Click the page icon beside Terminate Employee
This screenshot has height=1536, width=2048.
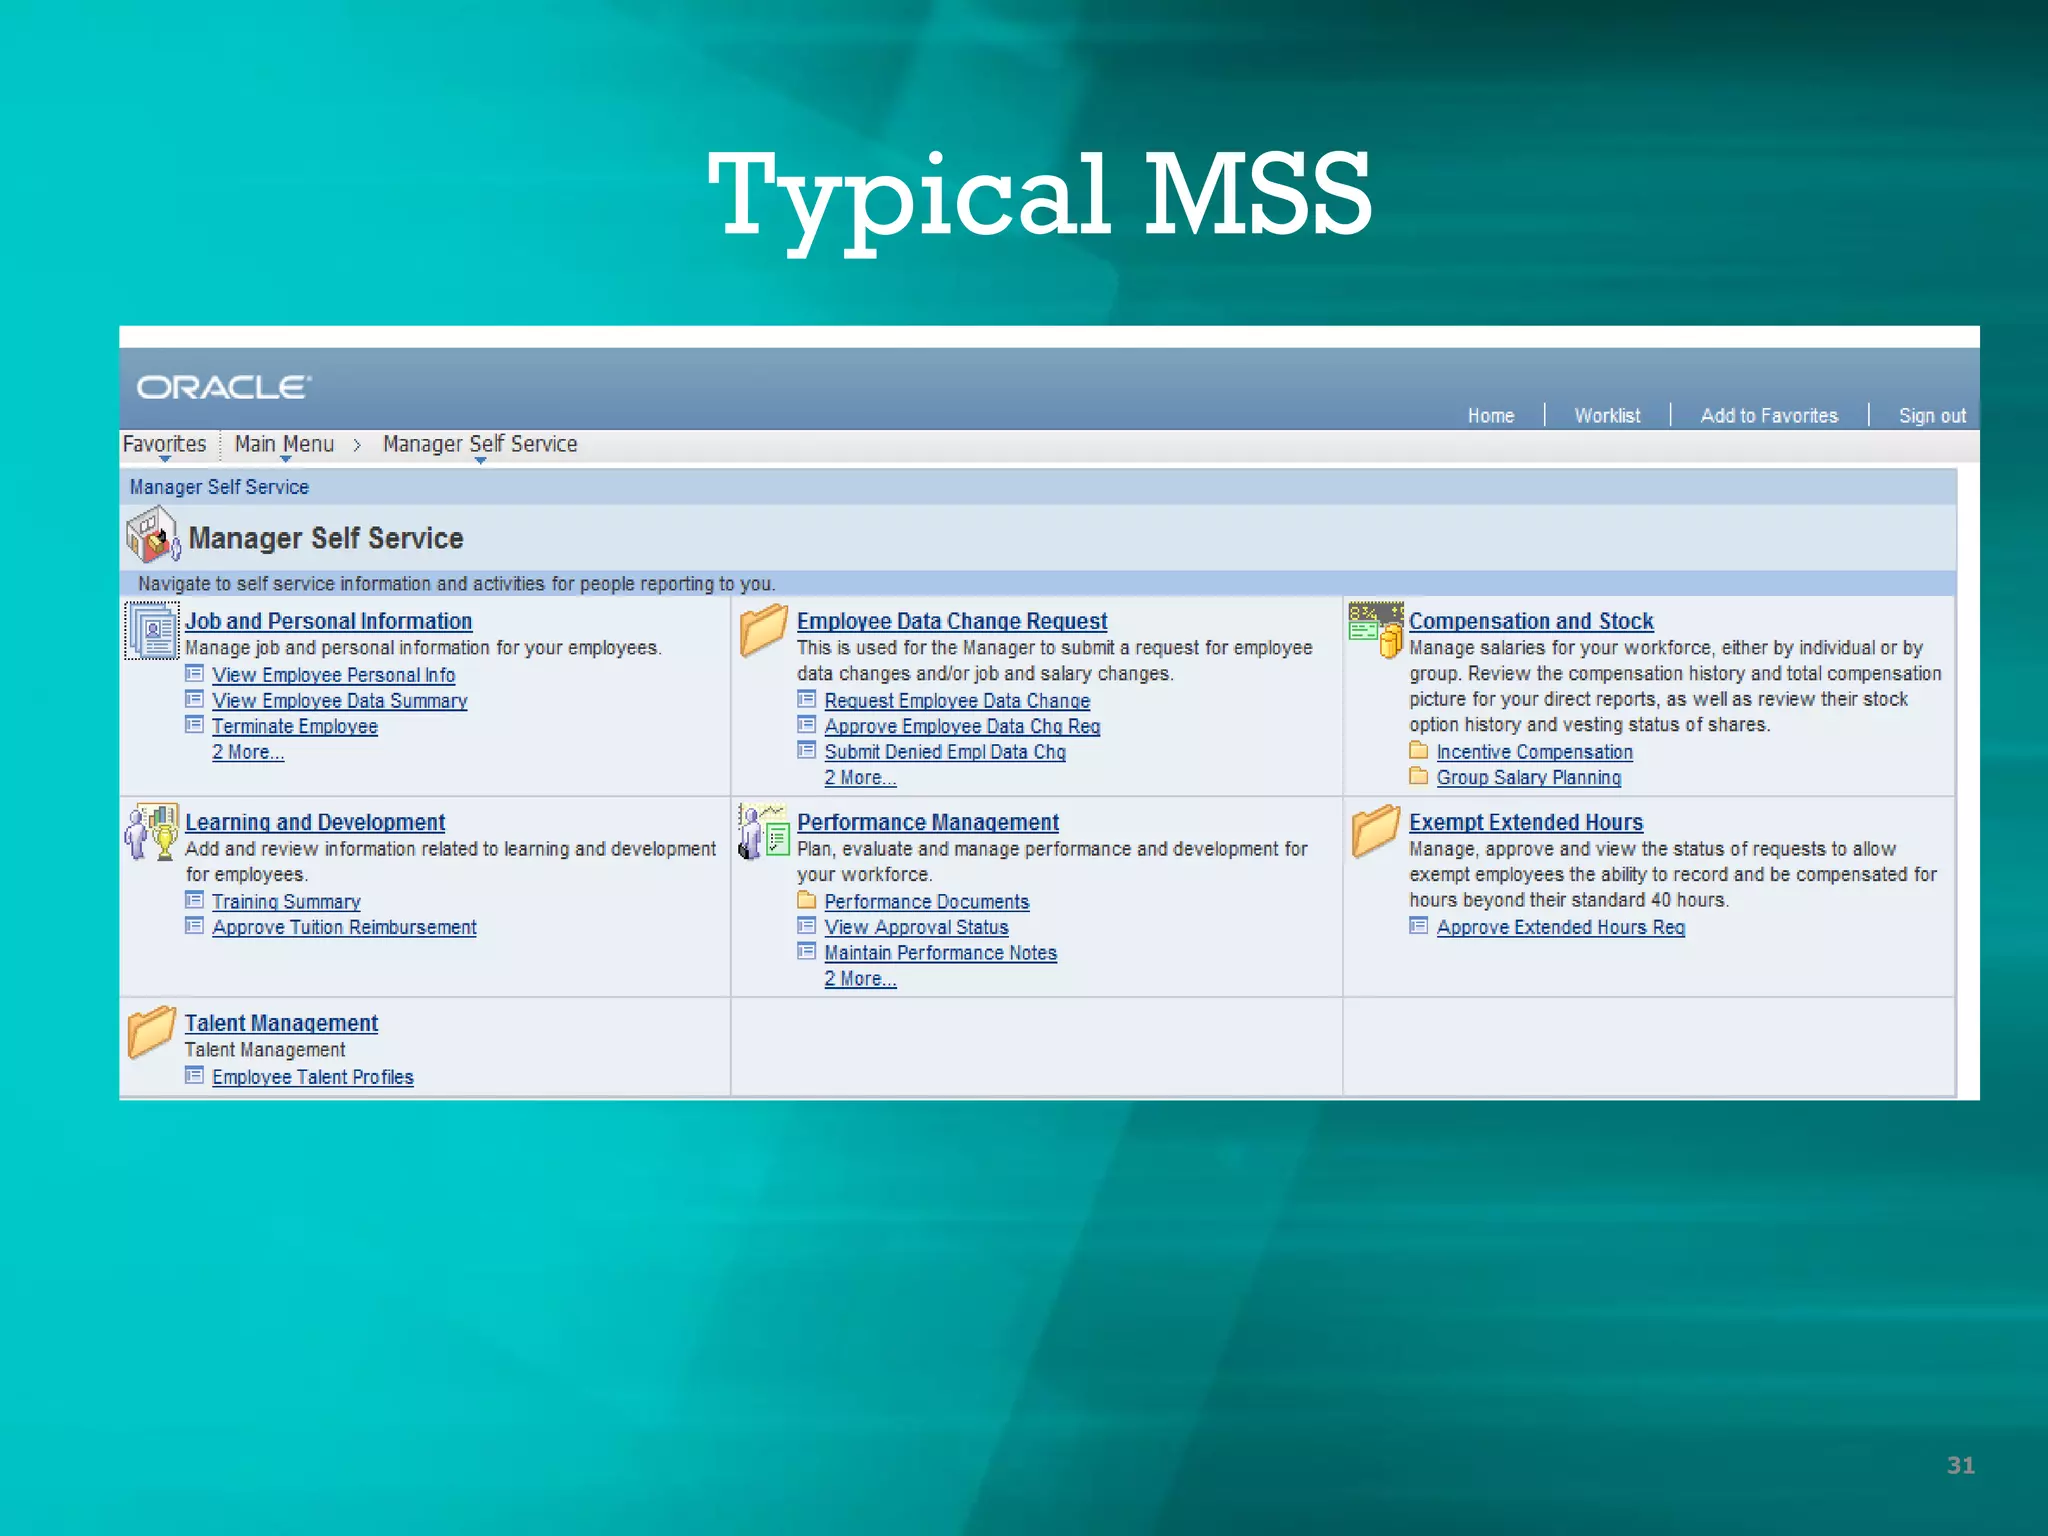click(x=195, y=724)
